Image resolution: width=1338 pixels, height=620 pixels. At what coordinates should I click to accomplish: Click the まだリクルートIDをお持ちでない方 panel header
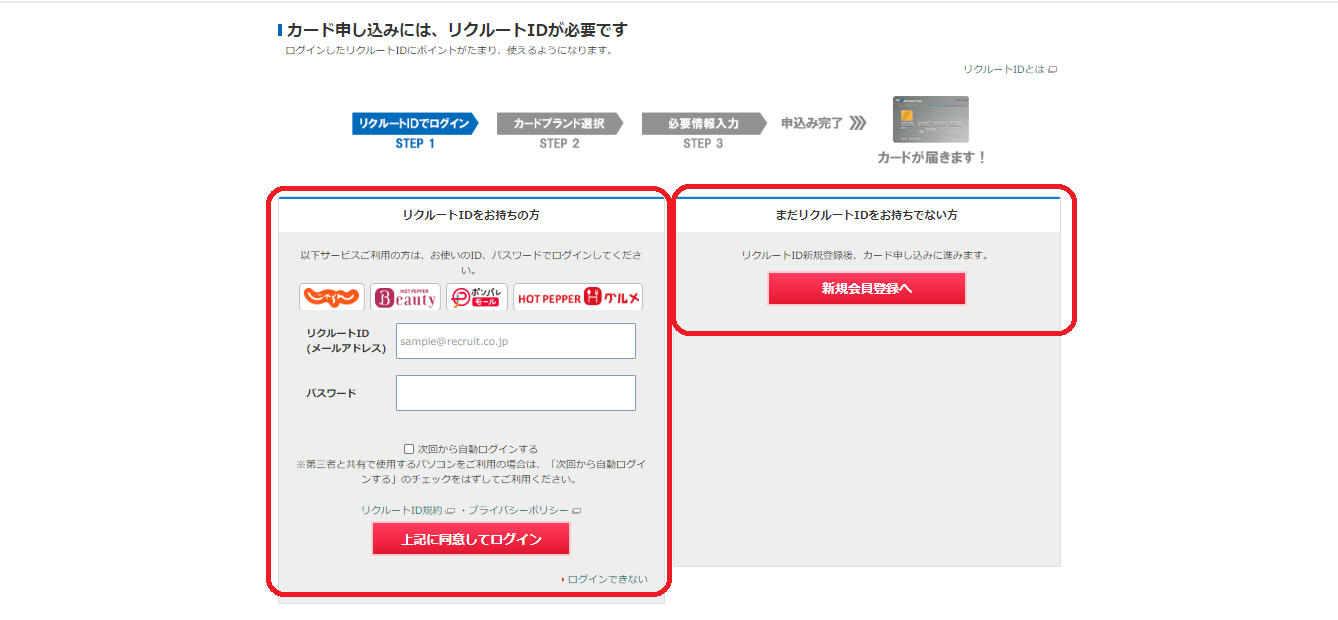click(x=867, y=215)
